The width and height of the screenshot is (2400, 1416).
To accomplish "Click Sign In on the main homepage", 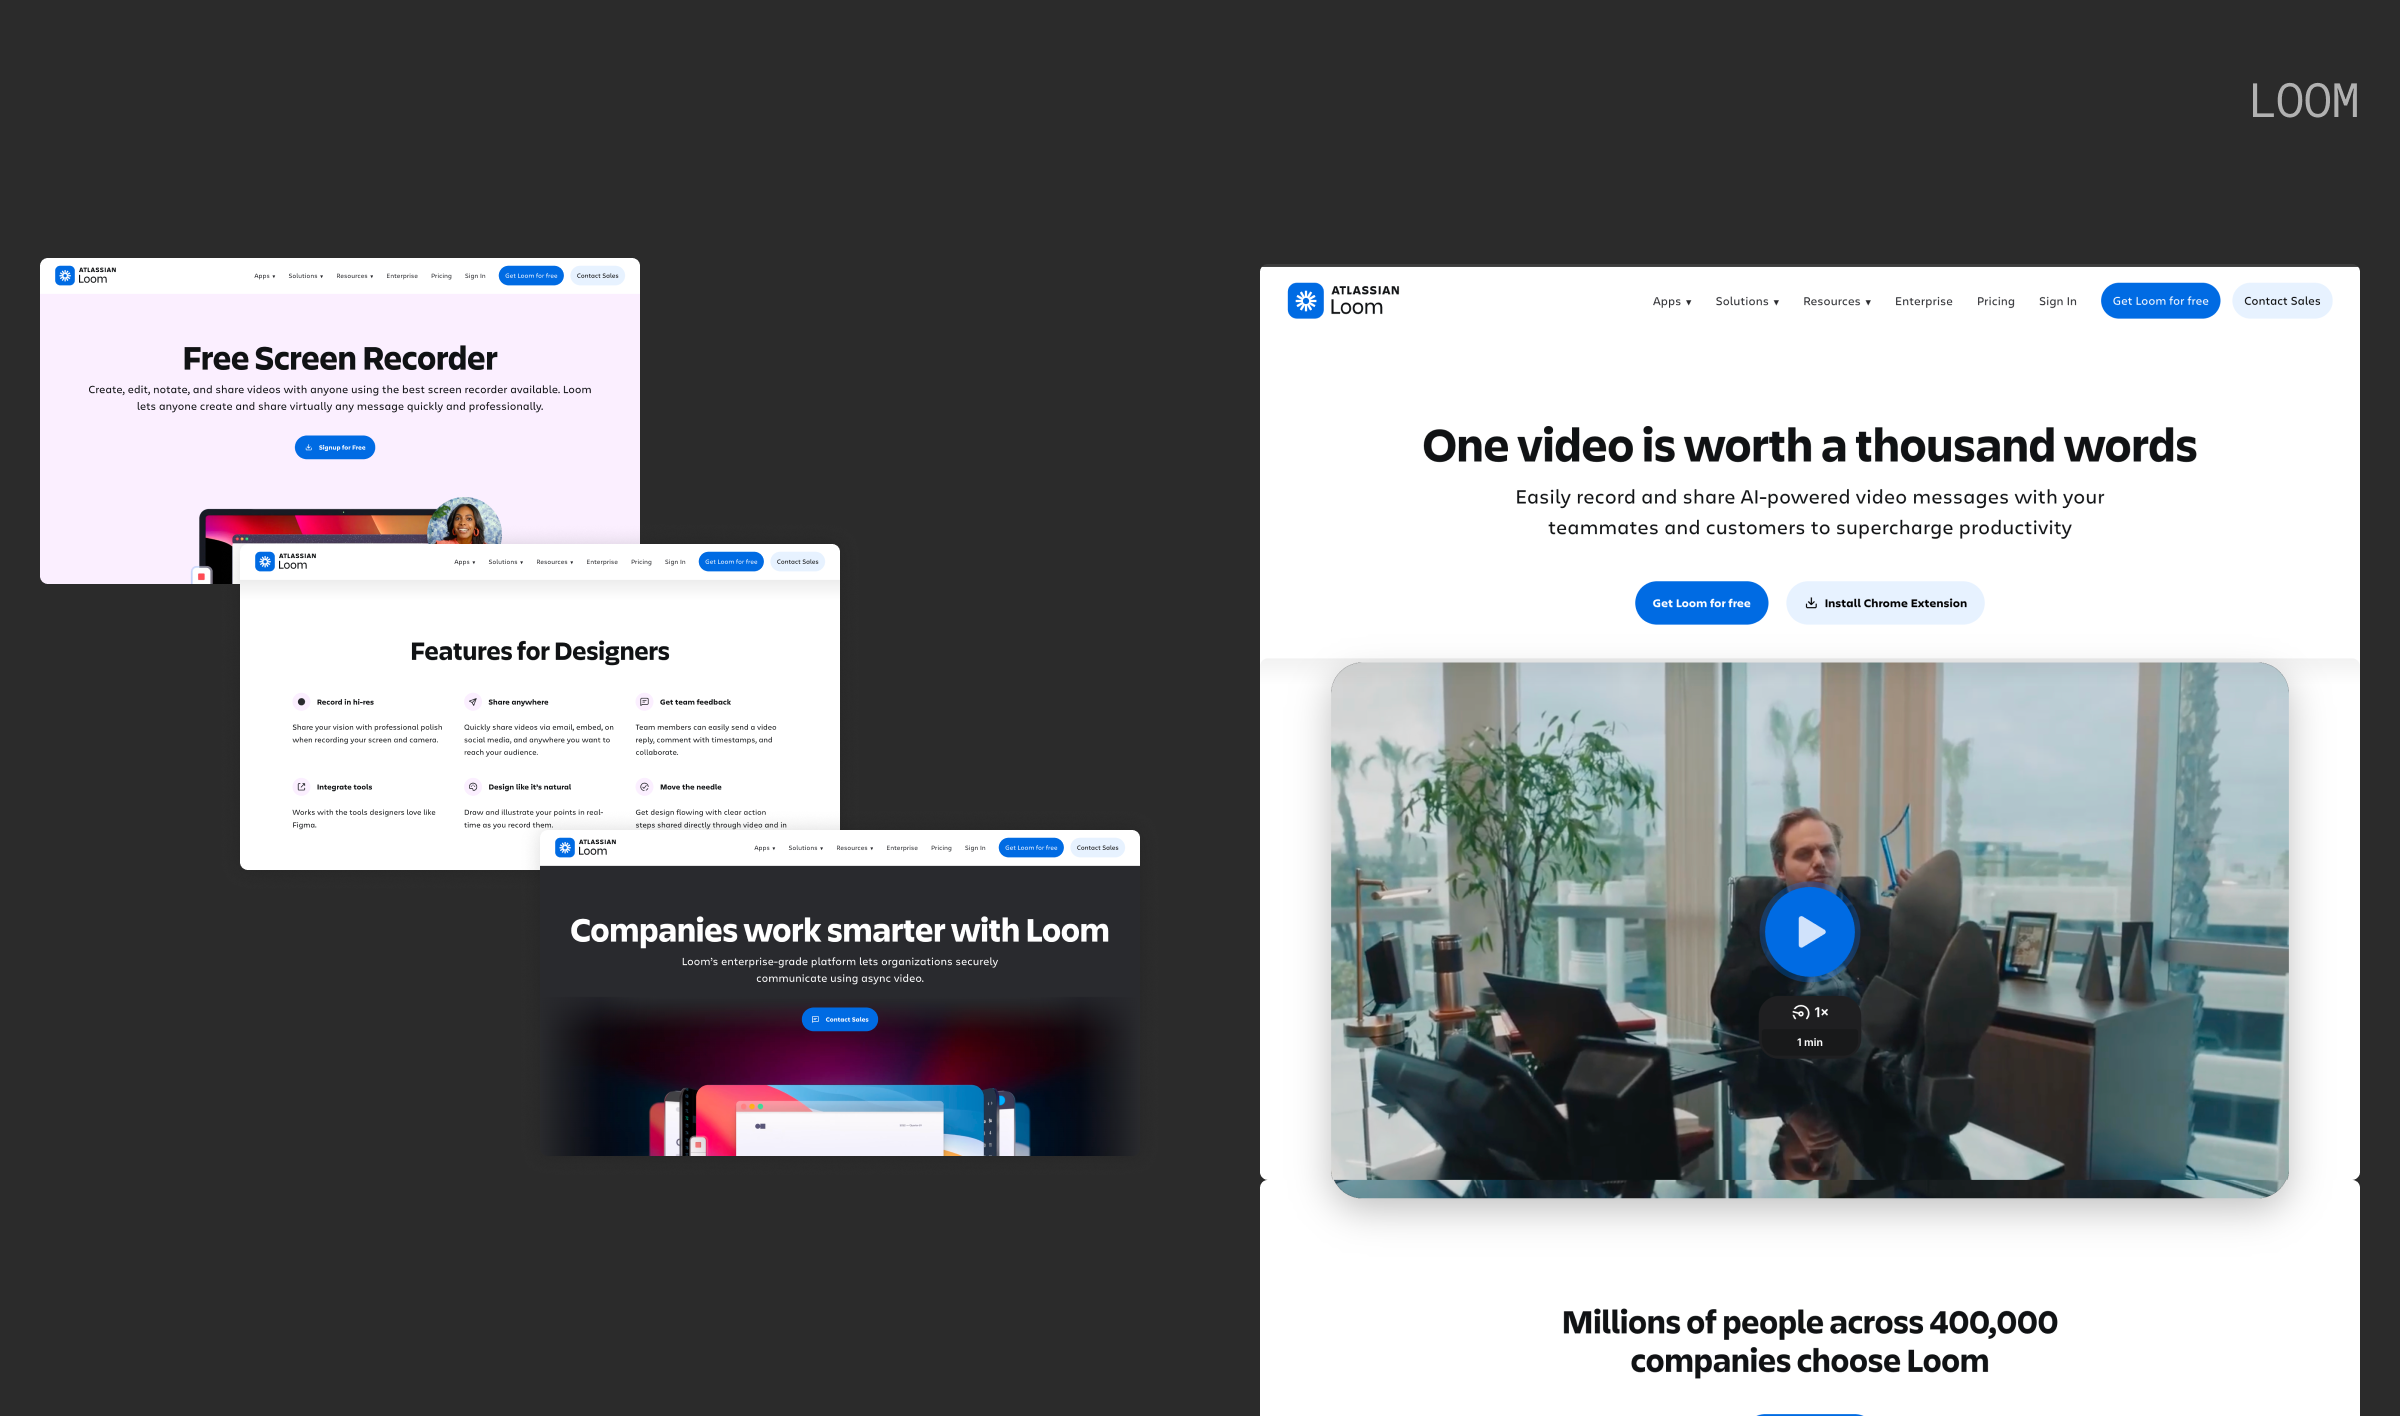I will [x=2057, y=301].
